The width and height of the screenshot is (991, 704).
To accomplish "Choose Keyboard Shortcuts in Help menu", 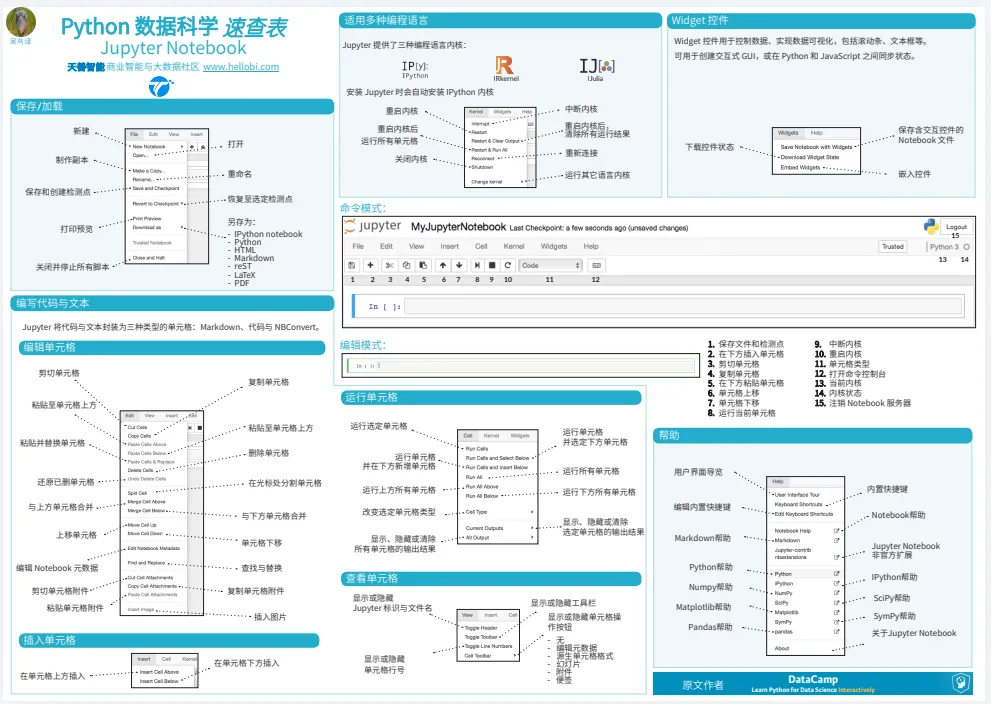I will pyautogui.click(x=798, y=504).
